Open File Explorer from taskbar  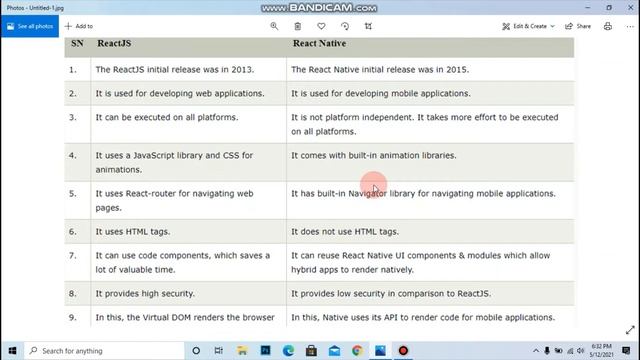pyautogui.click(x=242, y=351)
